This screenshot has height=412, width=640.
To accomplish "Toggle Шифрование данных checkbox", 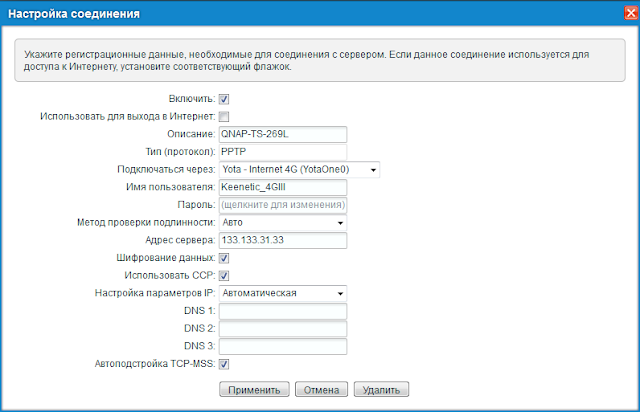I will coord(224,258).
